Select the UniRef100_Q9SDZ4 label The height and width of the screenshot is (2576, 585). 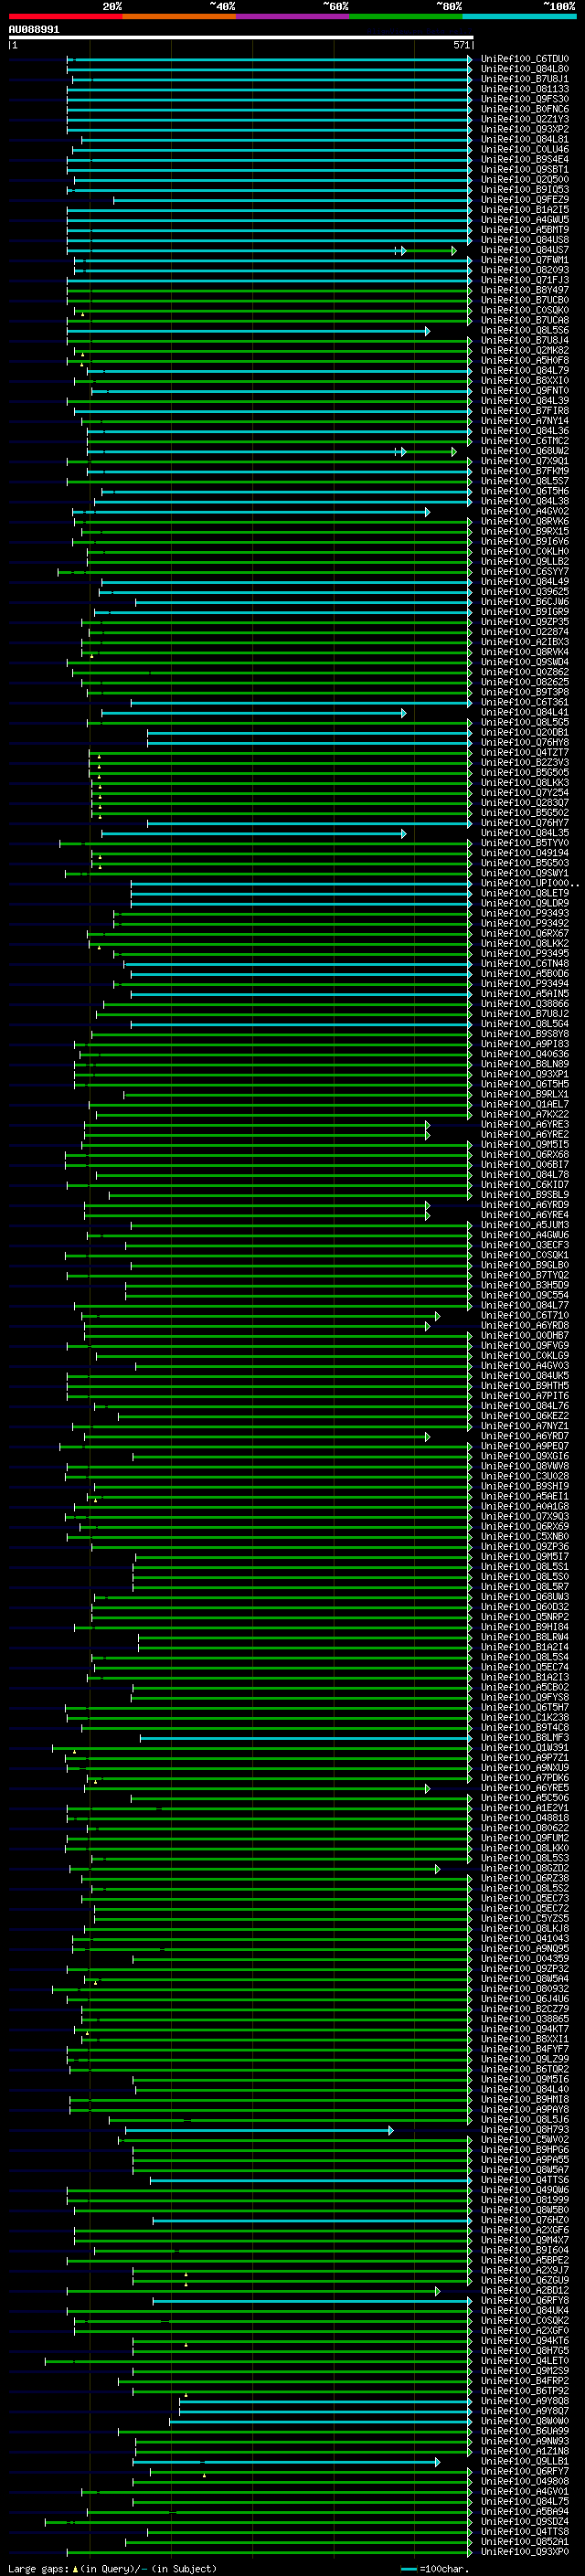click(x=524, y=2521)
